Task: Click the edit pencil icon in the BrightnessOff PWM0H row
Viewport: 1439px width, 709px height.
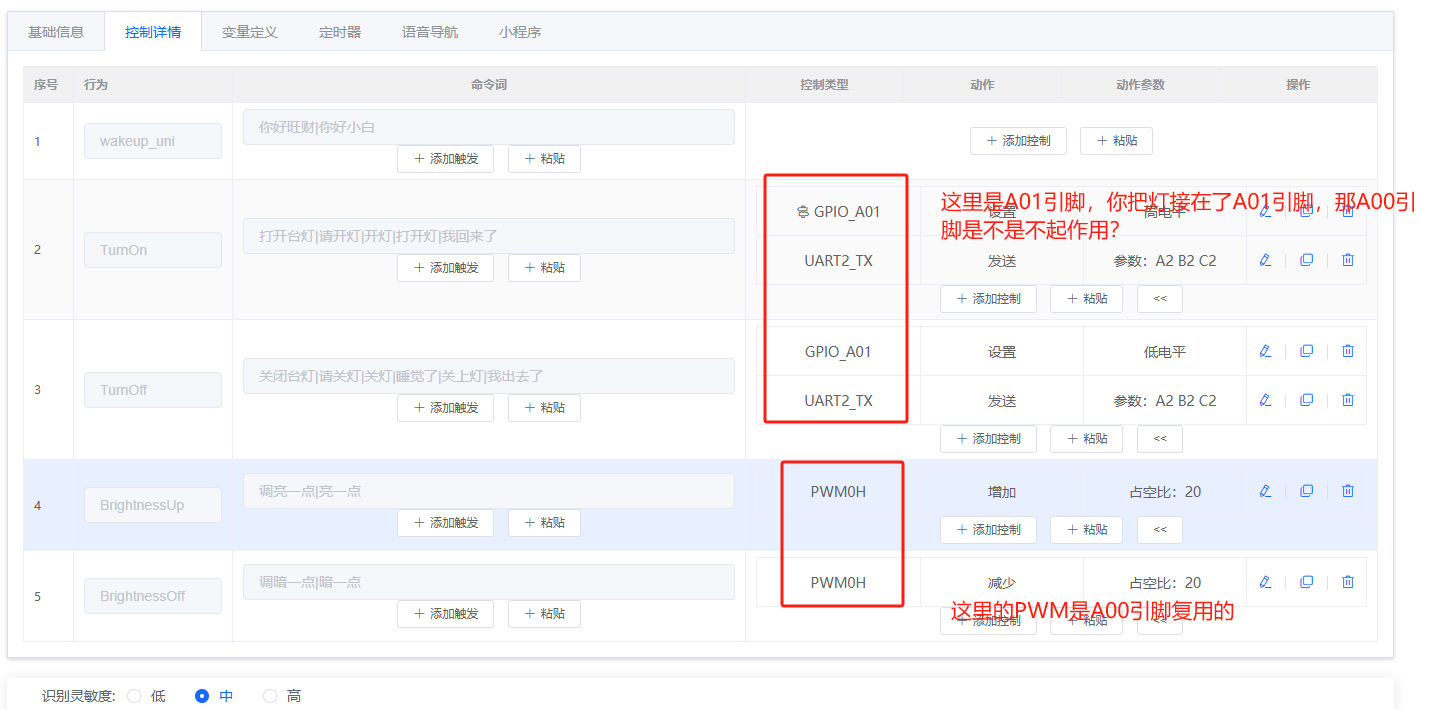Action: click(x=1265, y=581)
